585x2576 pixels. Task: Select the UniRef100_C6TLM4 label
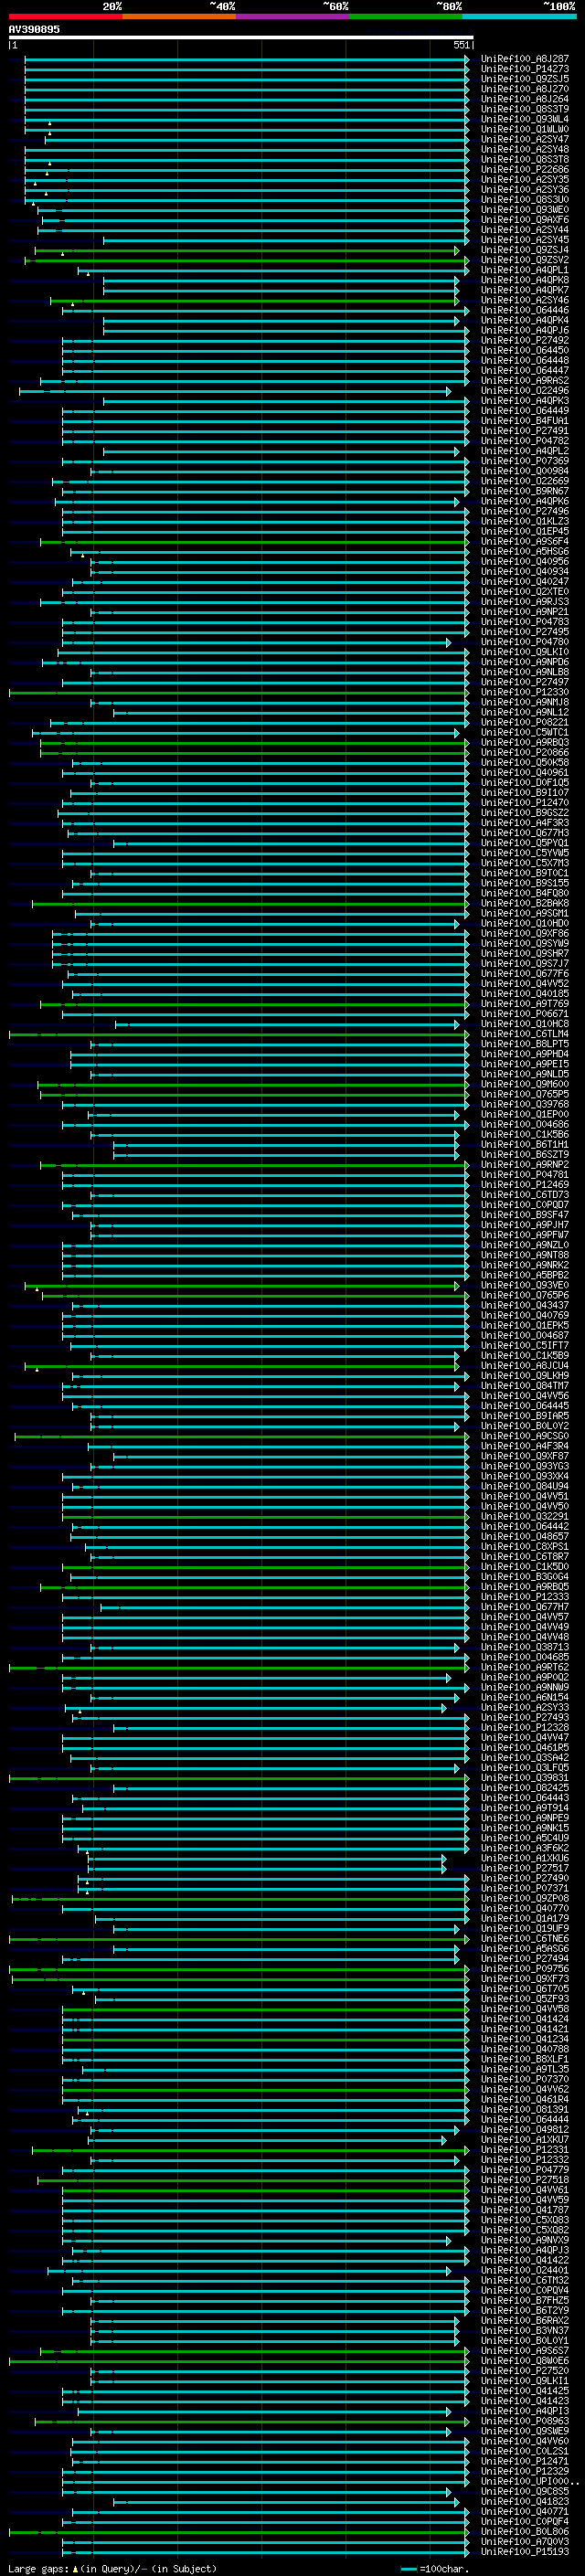click(525, 1034)
